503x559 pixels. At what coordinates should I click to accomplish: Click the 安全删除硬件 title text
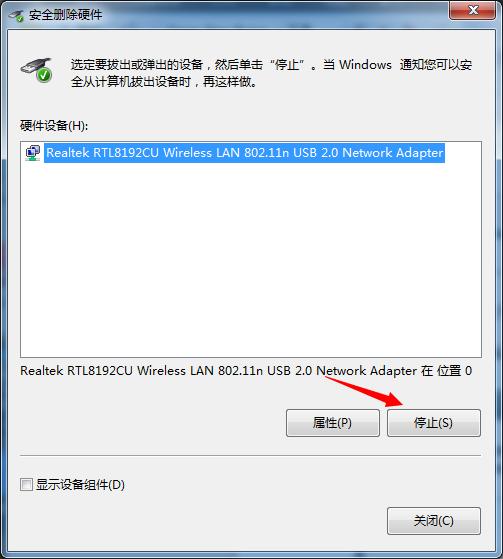coord(66,15)
